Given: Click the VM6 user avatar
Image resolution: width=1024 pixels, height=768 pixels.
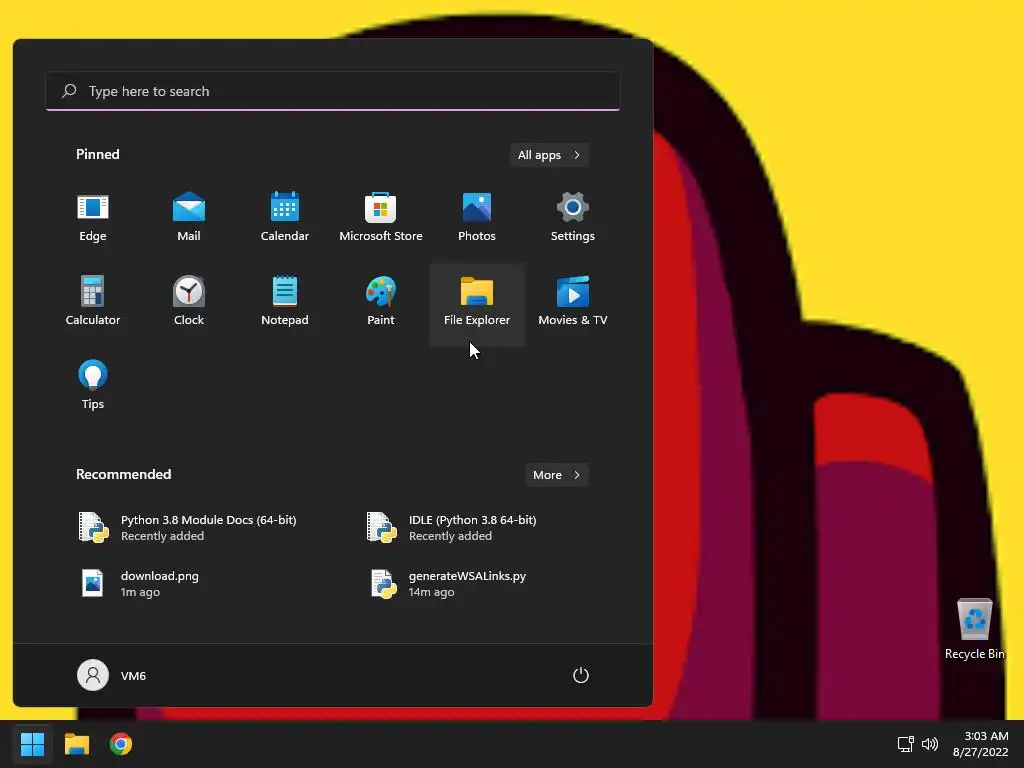Looking at the screenshot, I should pyautogui.click(x=93, y=675).
